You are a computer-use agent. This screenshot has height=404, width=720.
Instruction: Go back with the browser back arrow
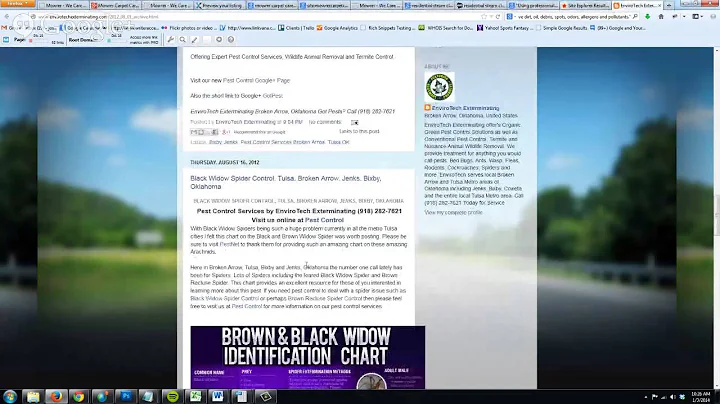[x=6, y=17]
